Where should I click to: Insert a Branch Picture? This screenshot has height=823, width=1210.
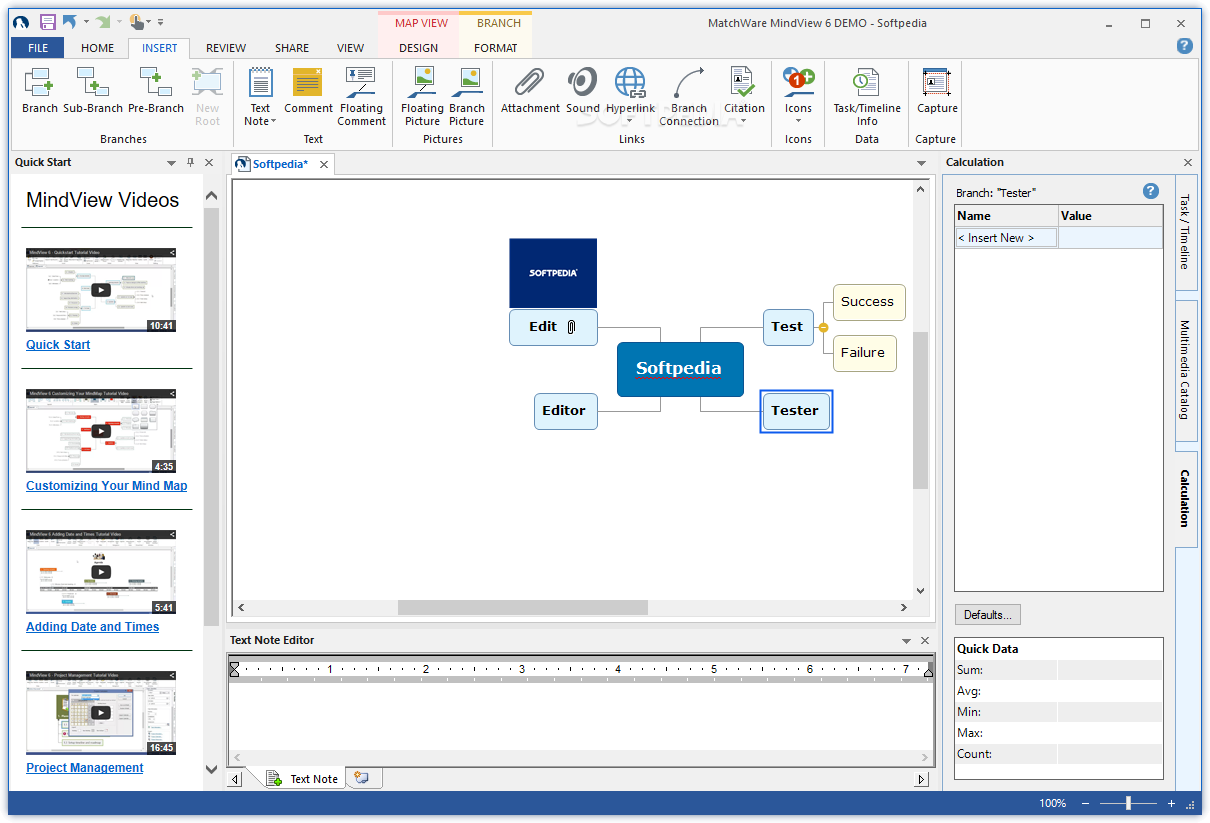tap(466, 97)
